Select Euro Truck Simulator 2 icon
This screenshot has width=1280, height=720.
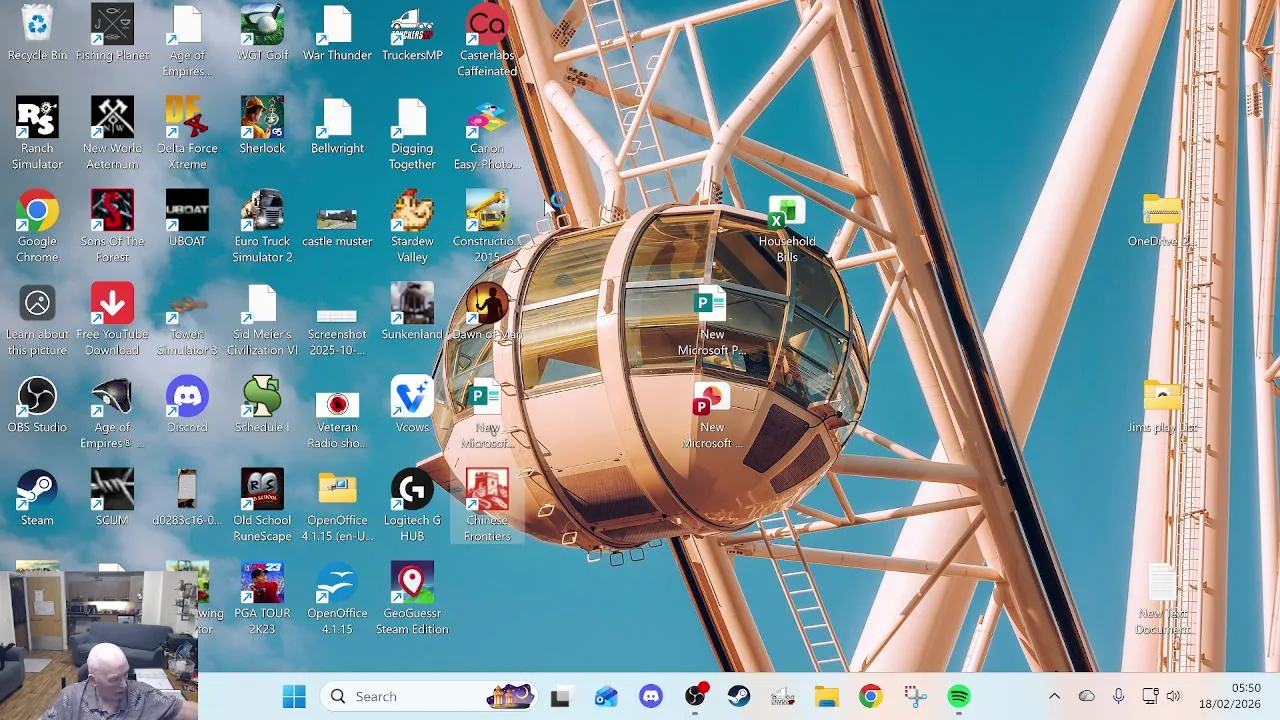coord(262,227)
